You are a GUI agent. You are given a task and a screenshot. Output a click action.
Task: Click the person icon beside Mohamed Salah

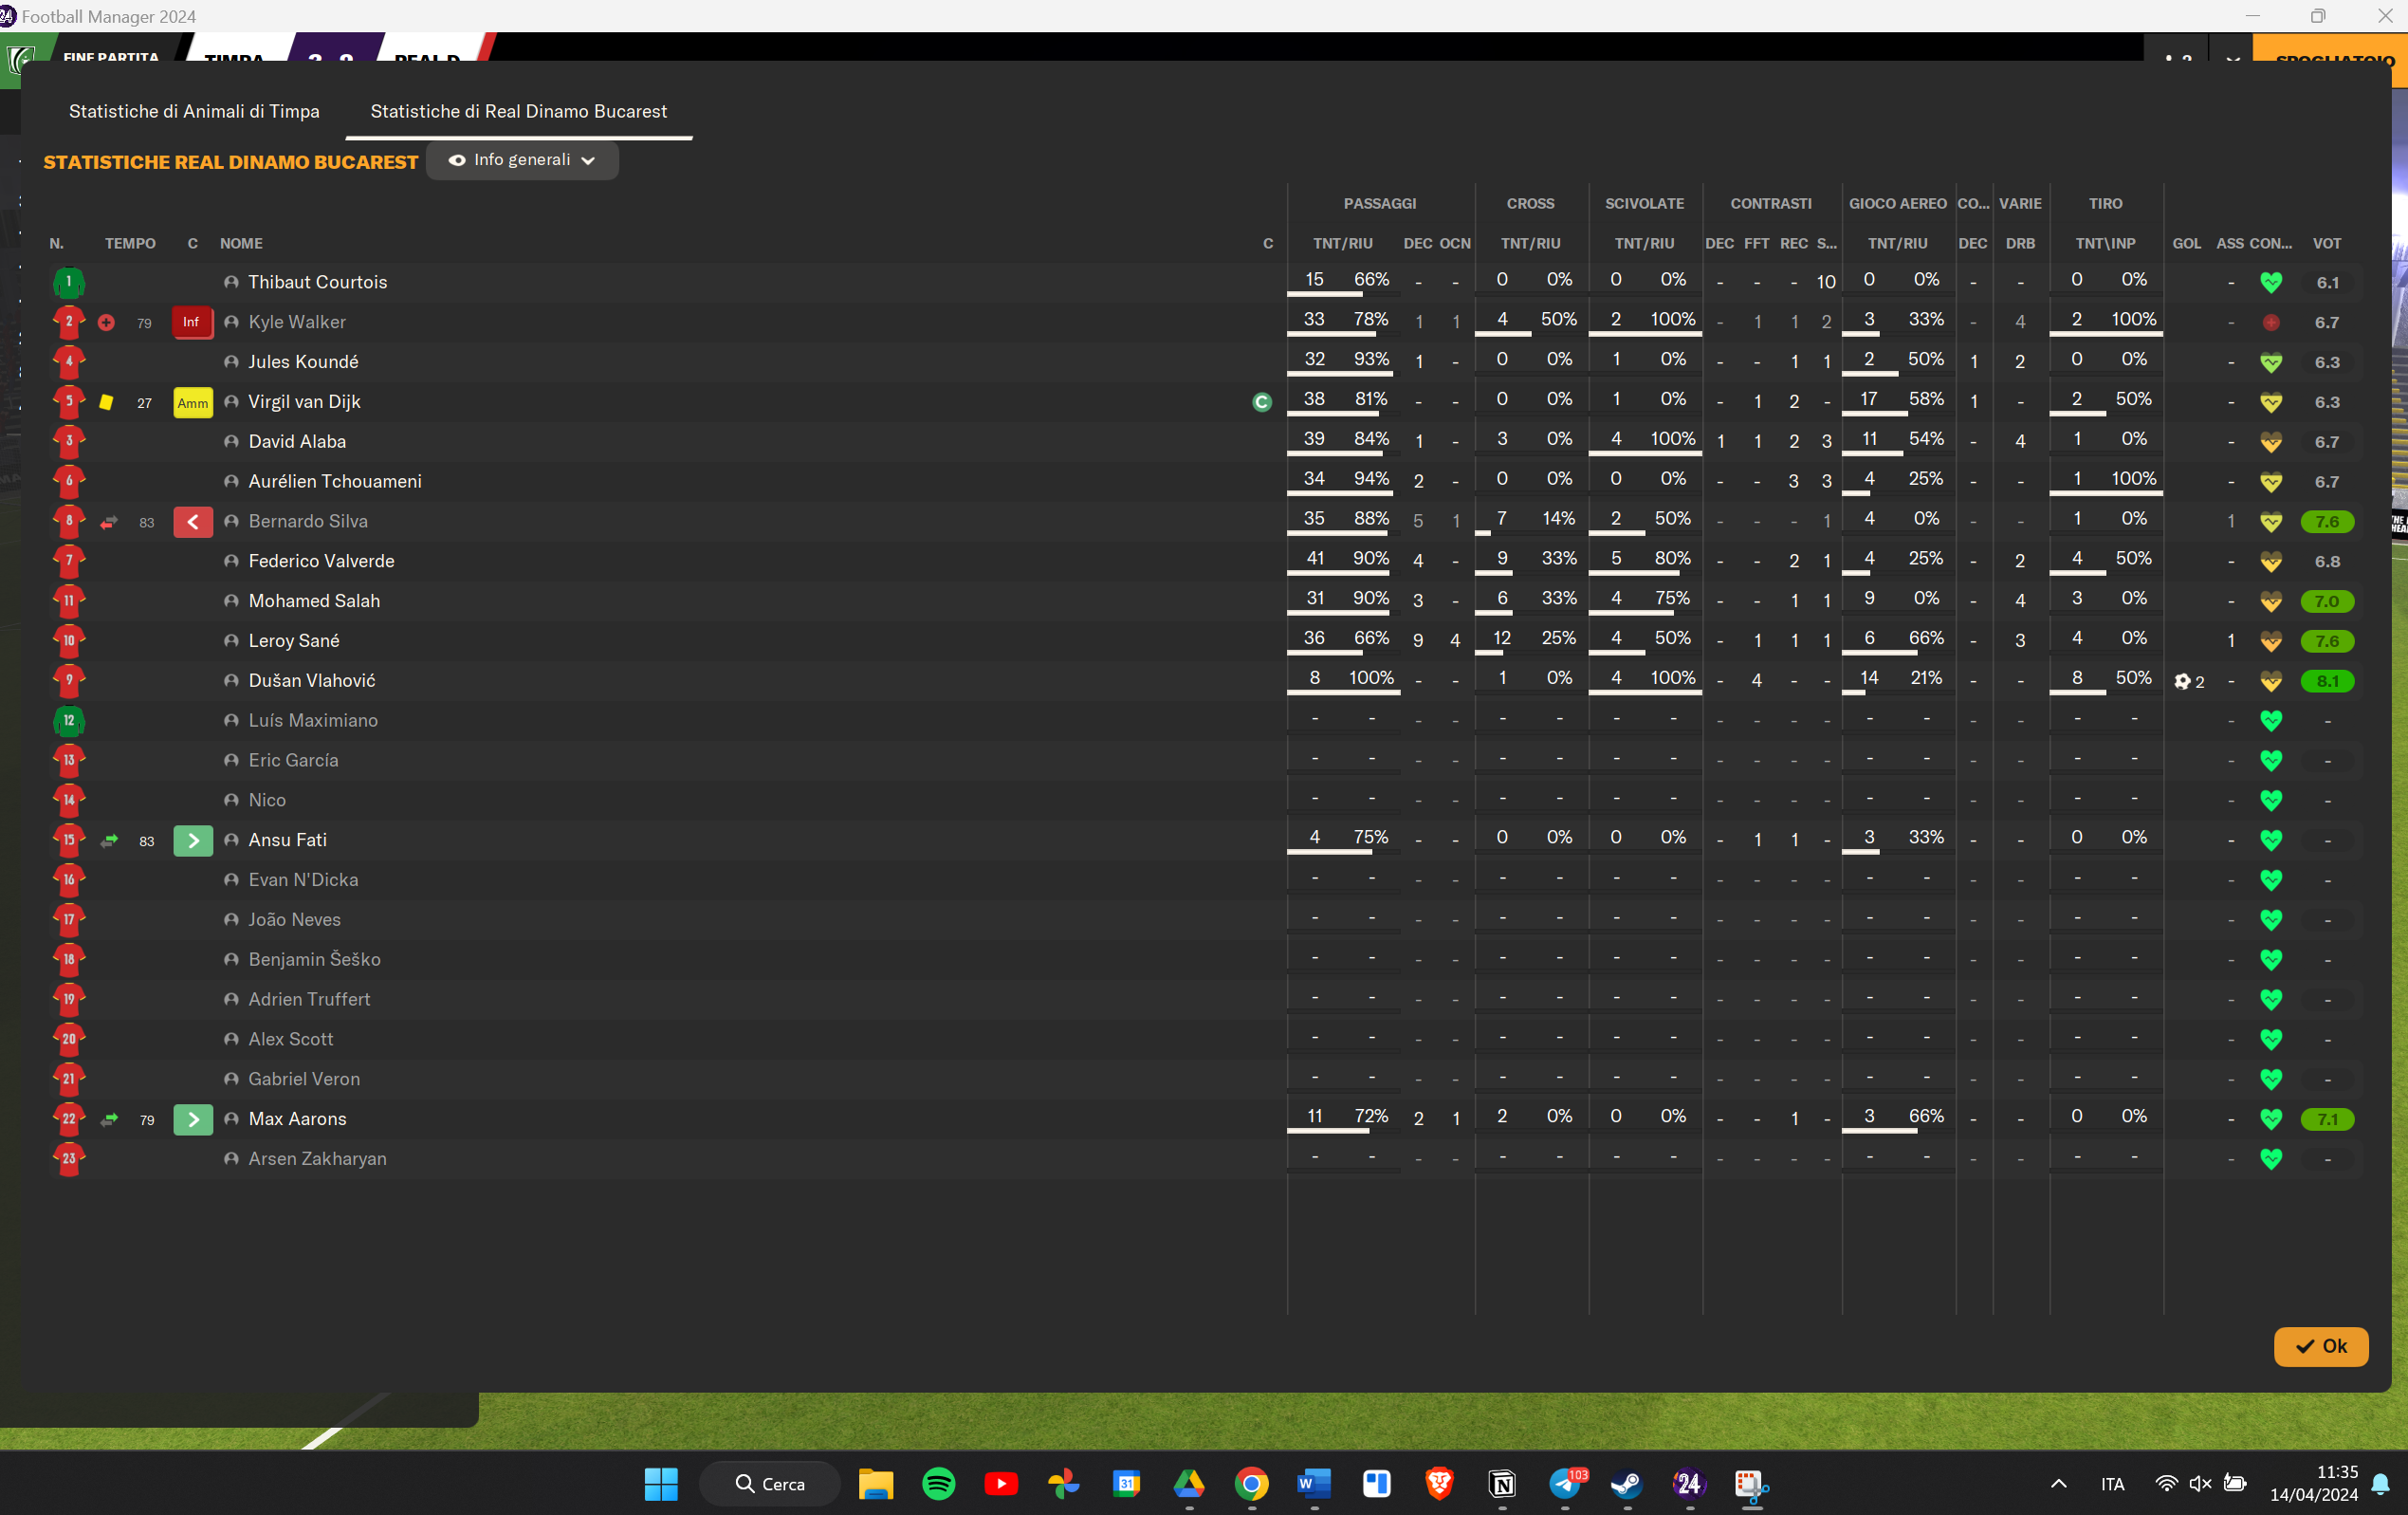click(231, 601)
